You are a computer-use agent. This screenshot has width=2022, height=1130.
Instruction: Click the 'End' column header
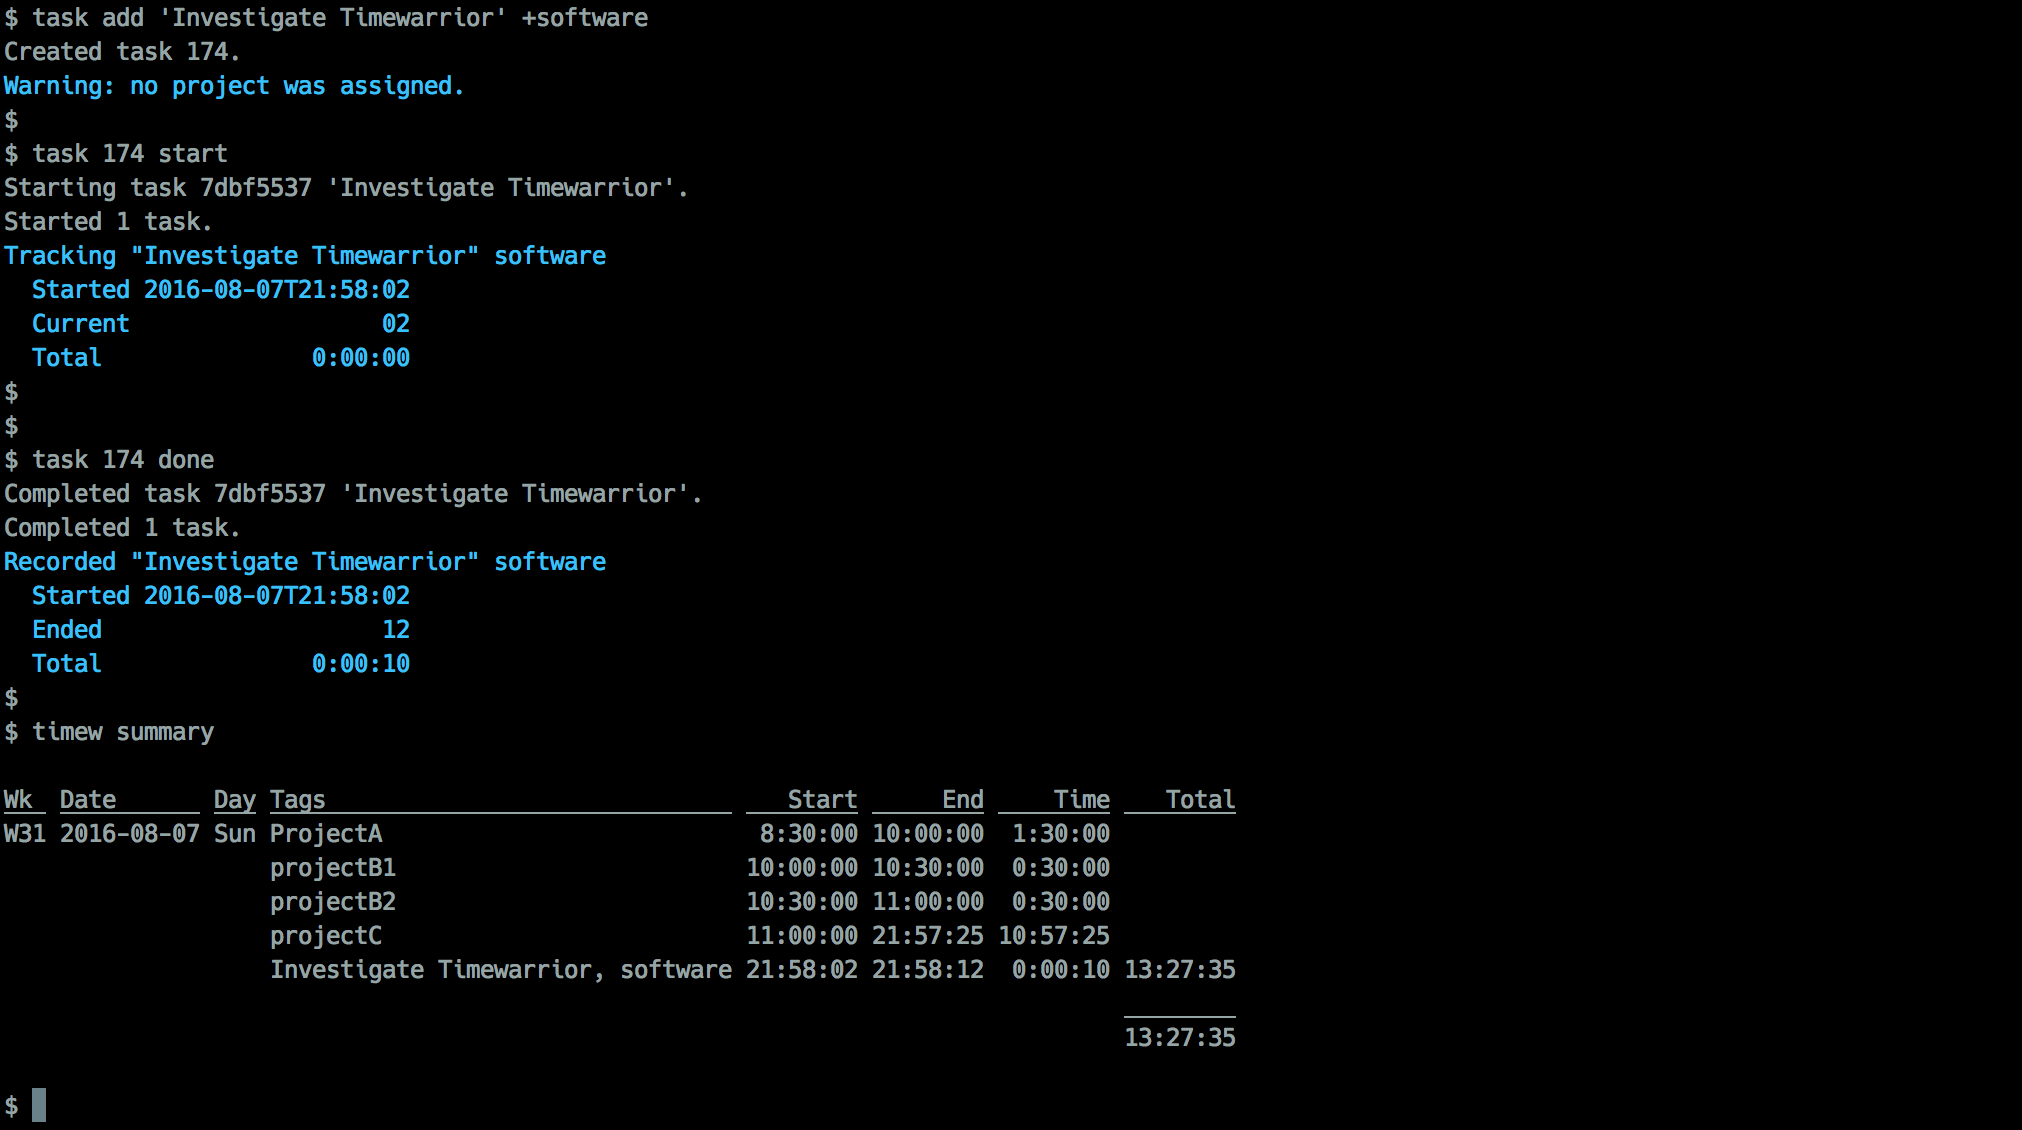(x=963, y=800)
